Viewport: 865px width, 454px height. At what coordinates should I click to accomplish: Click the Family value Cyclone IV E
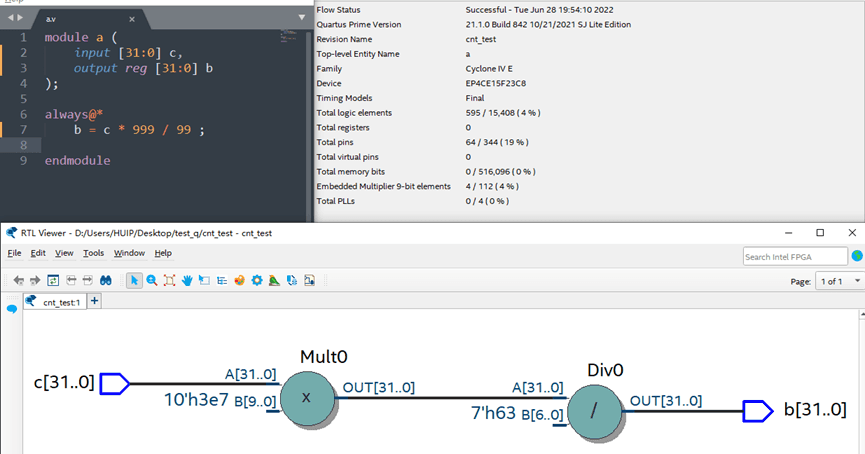click(x=489, y=68)
